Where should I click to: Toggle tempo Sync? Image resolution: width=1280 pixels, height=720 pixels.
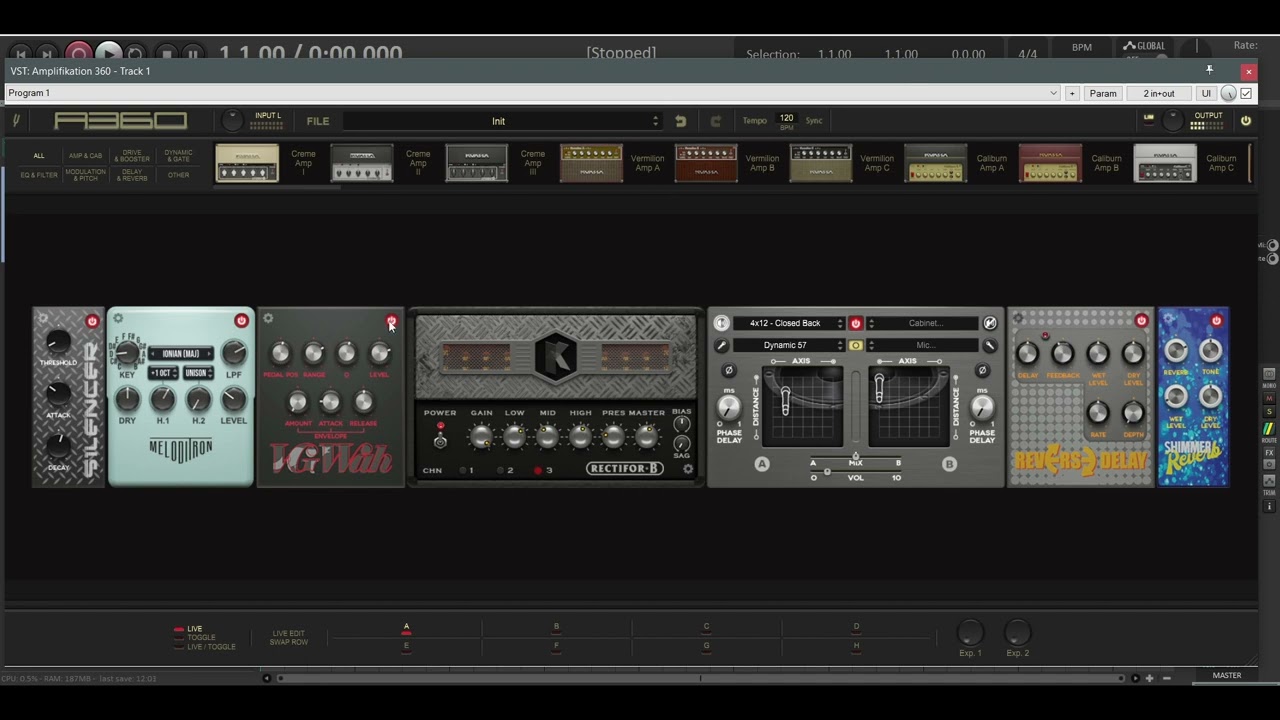[x=814, y=121]
